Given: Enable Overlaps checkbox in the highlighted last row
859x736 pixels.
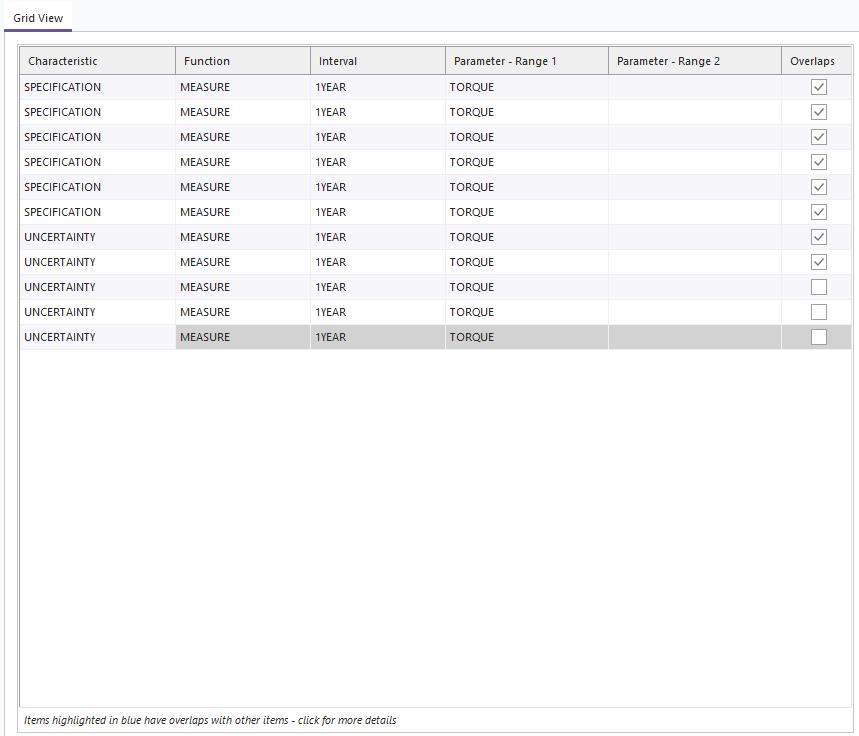Looking at the screenshot, I should tap(819, 337).
